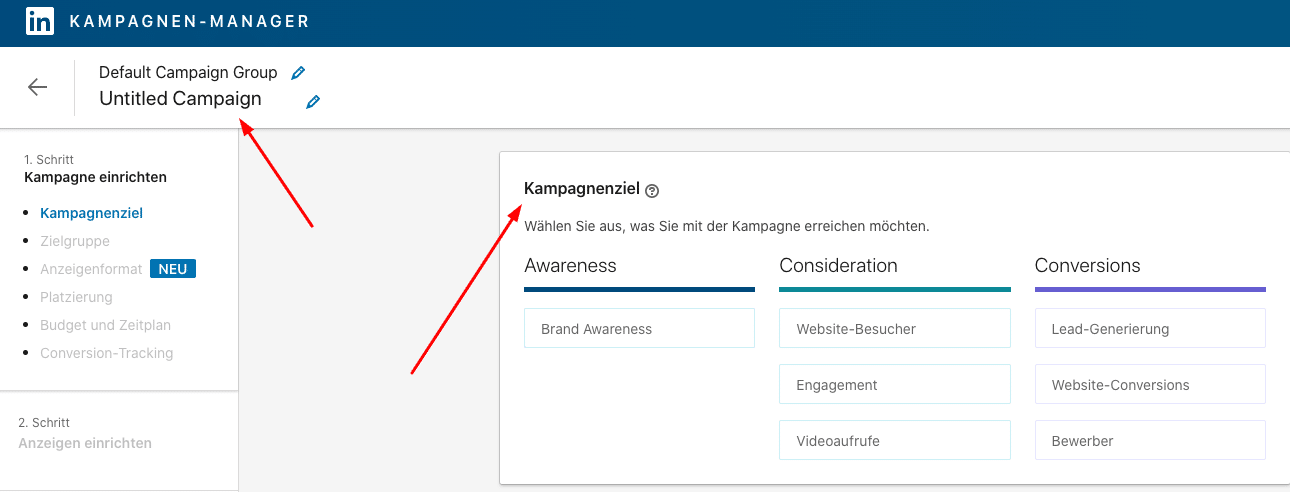
Task: Click the Consideration column heading
Action: (838, 266)
